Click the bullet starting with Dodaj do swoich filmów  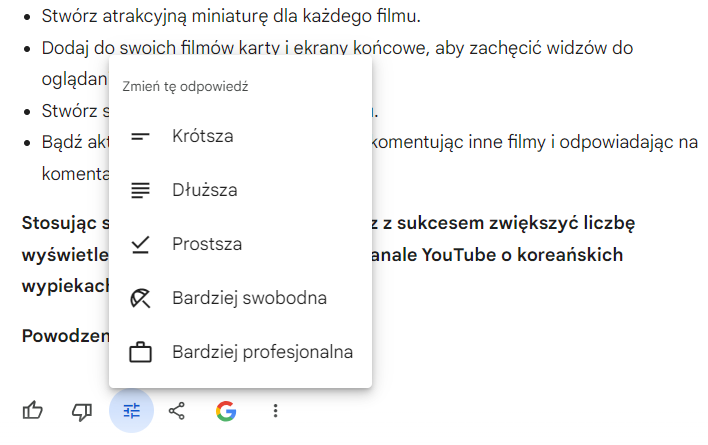[x=337, y=63]
